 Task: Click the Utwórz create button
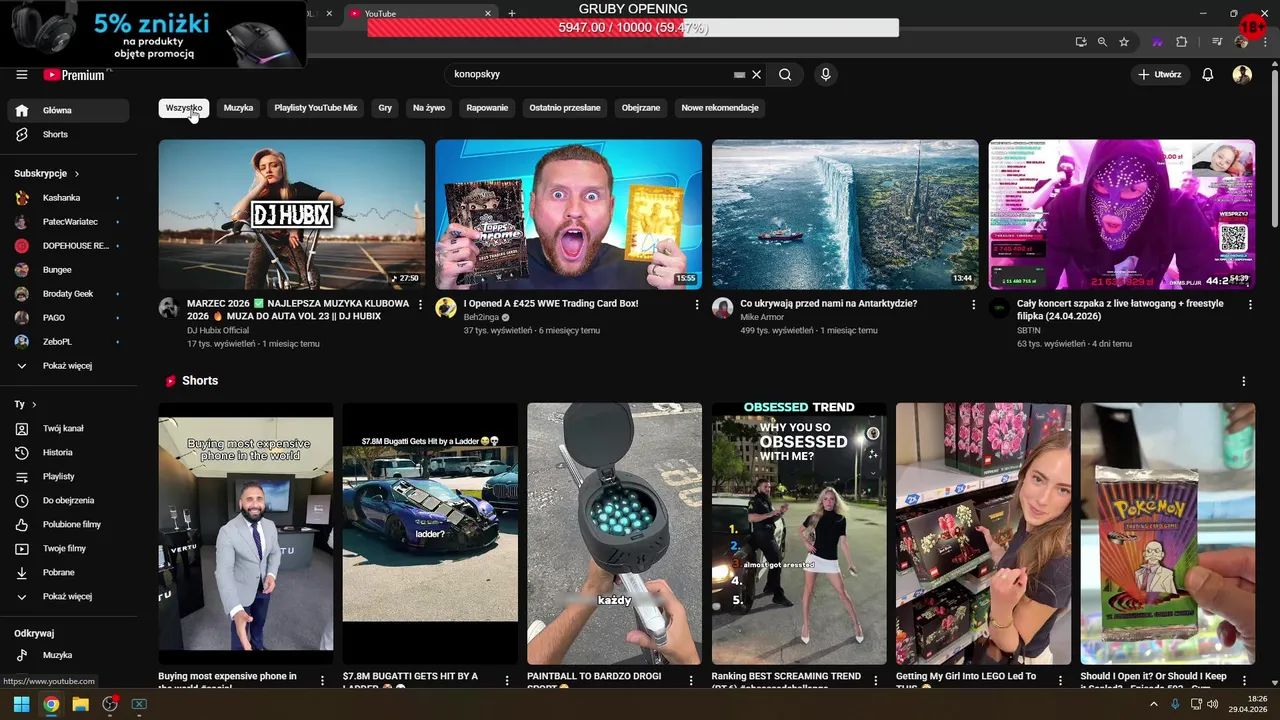[1159, 74]
